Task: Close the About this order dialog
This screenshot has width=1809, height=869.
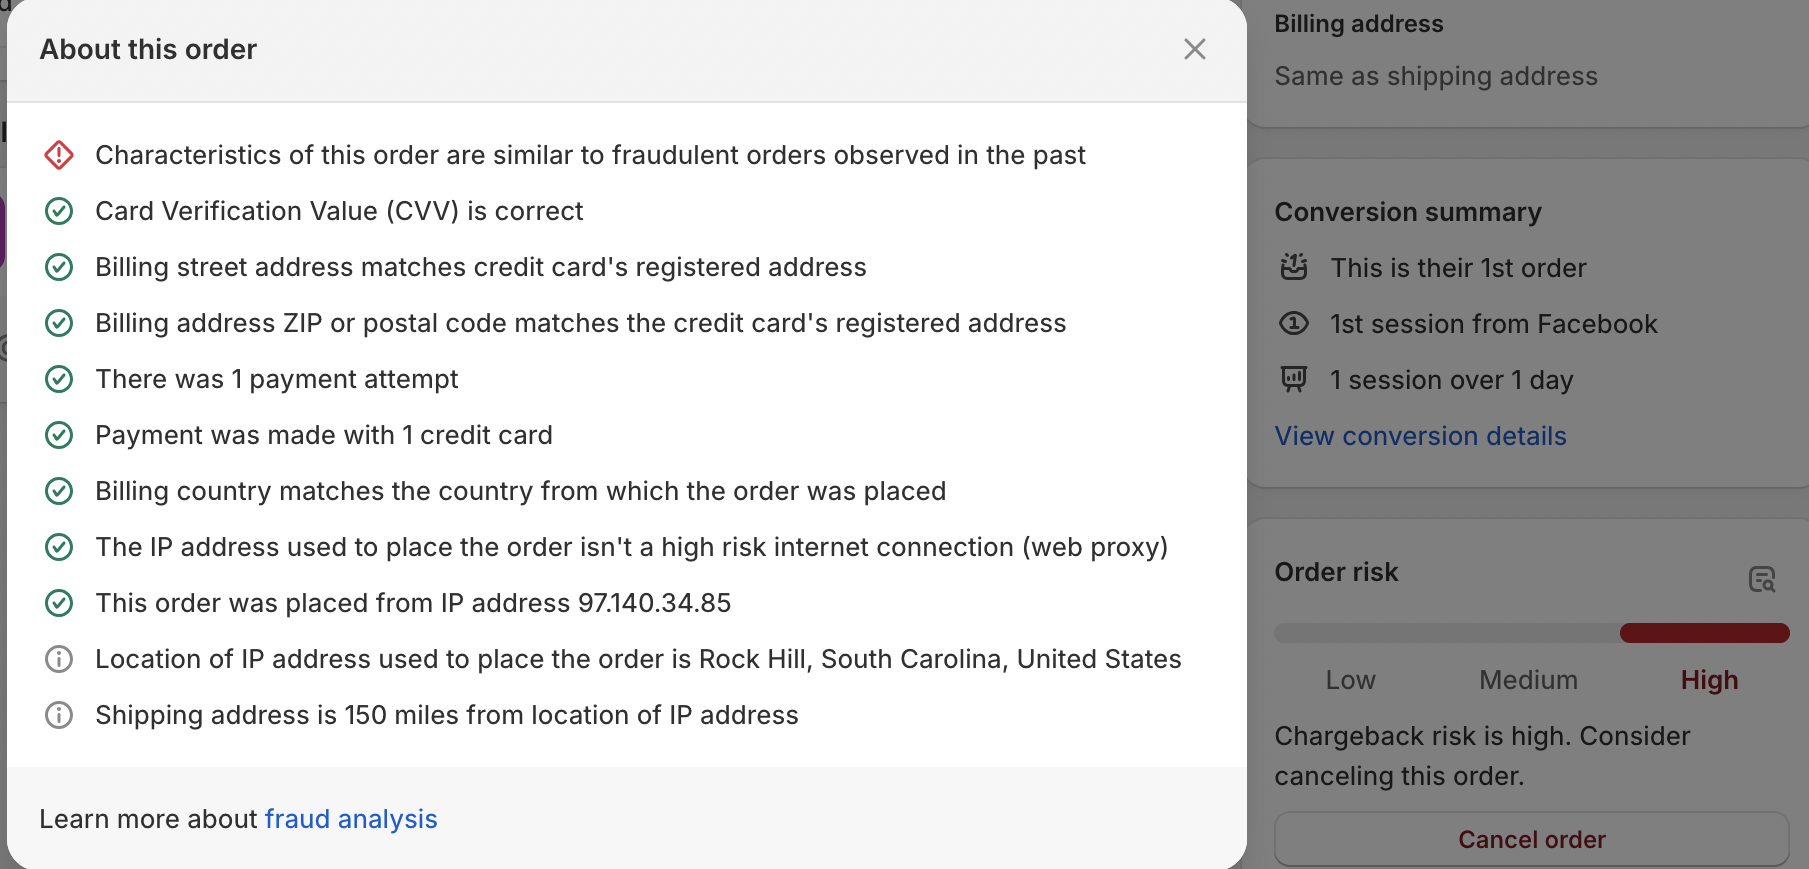Action: (x=1194, y=49)
